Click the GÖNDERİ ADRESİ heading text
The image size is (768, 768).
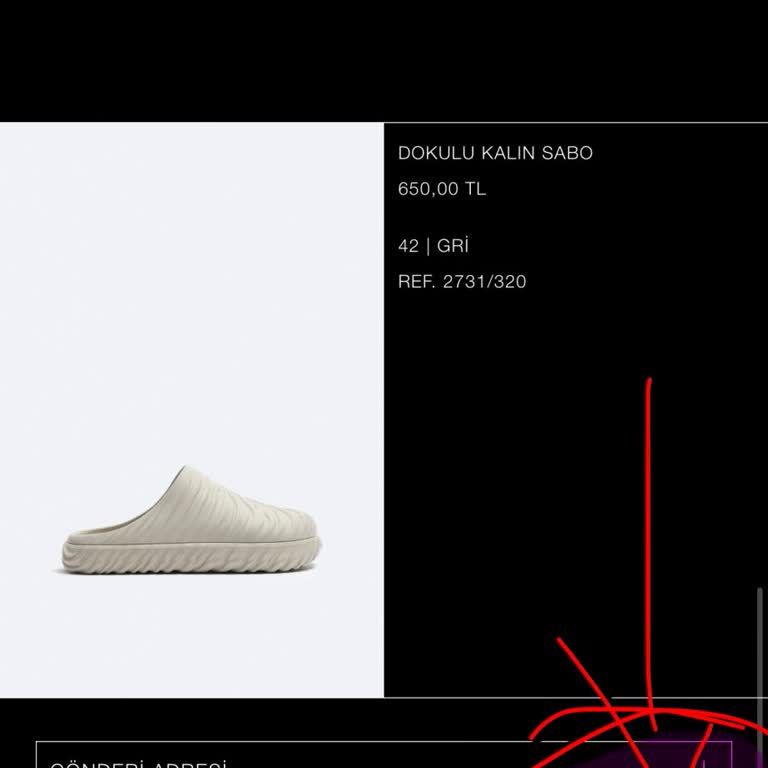coord(138,763)
